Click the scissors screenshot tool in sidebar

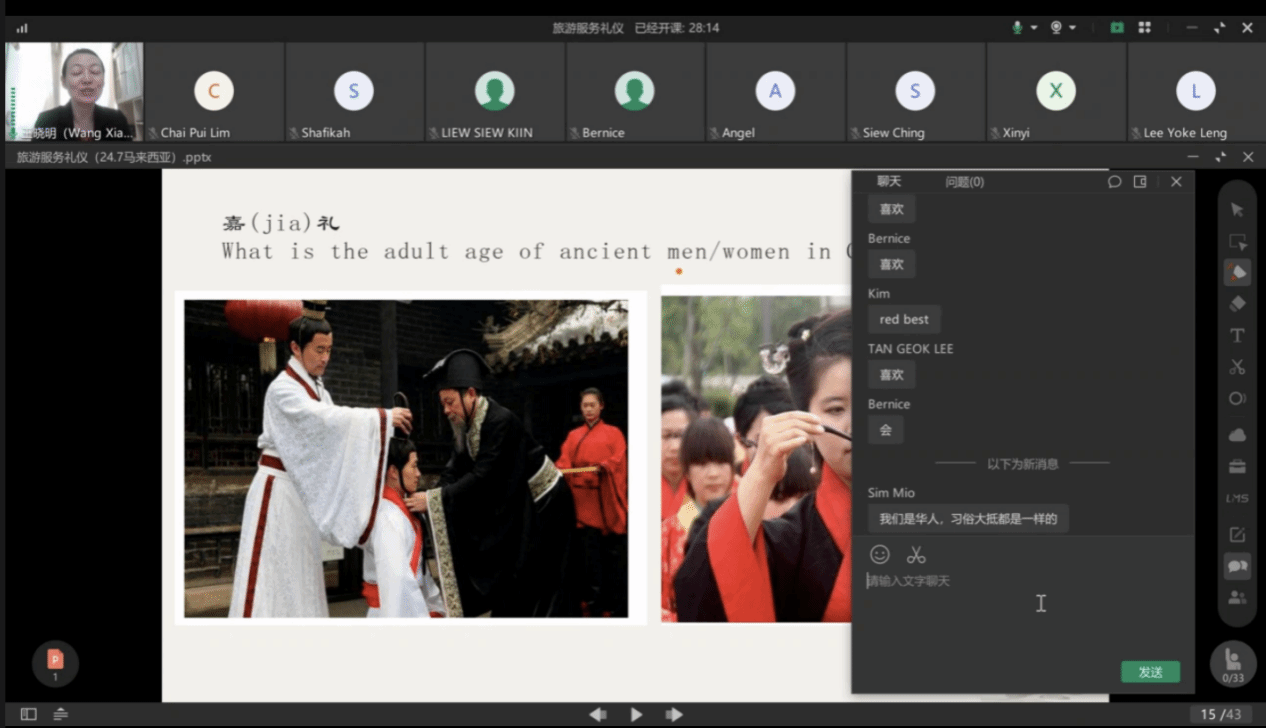1237,367
